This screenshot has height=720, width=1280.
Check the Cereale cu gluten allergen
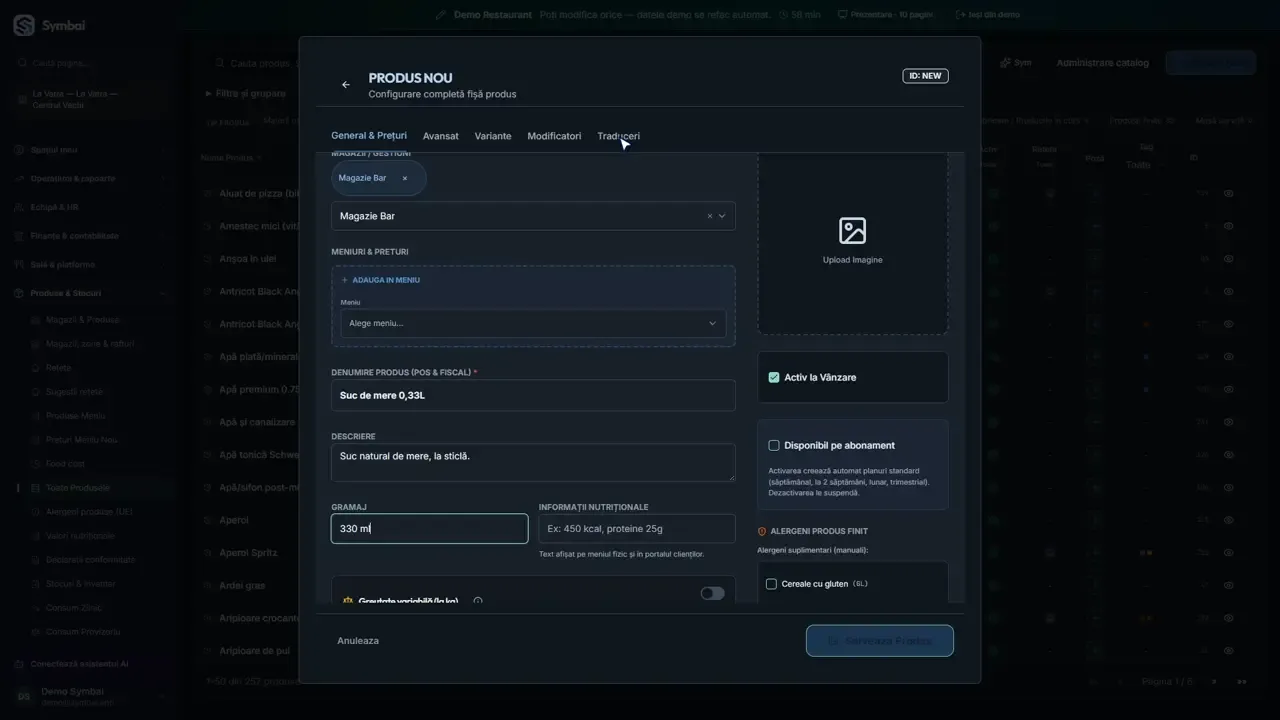(771, 584)
